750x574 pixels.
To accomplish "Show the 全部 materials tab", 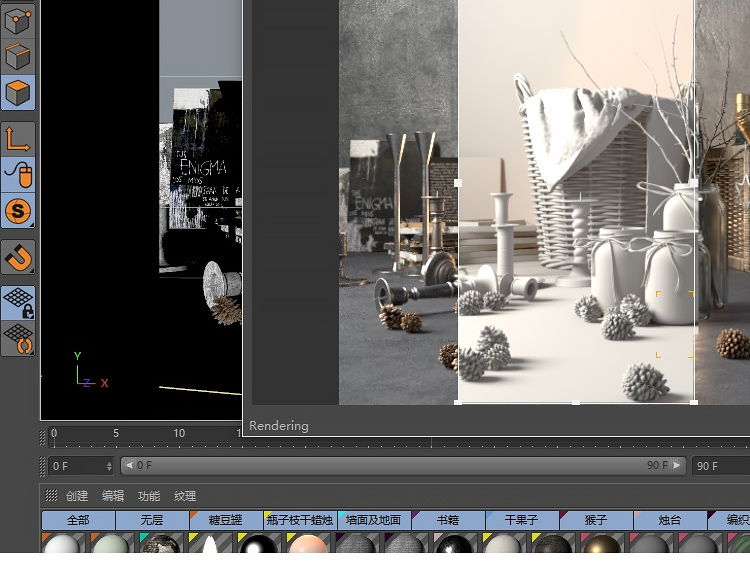I will [x=78, y=520].
